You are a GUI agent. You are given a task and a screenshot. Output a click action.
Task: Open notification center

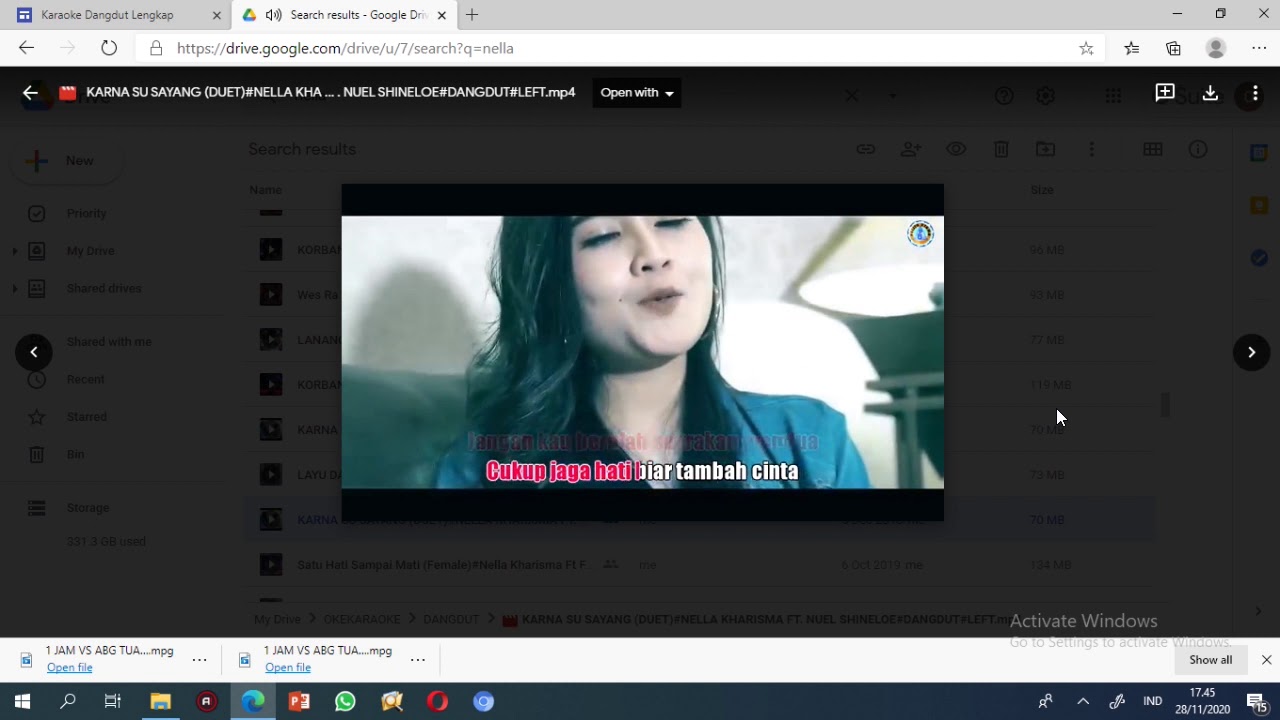(x=1256, y=701)
